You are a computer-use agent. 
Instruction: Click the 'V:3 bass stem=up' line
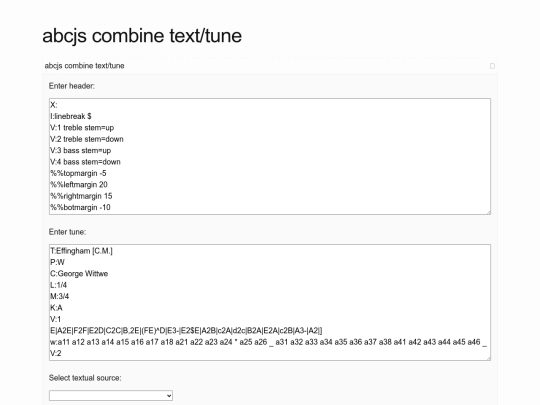pos(81,150)
